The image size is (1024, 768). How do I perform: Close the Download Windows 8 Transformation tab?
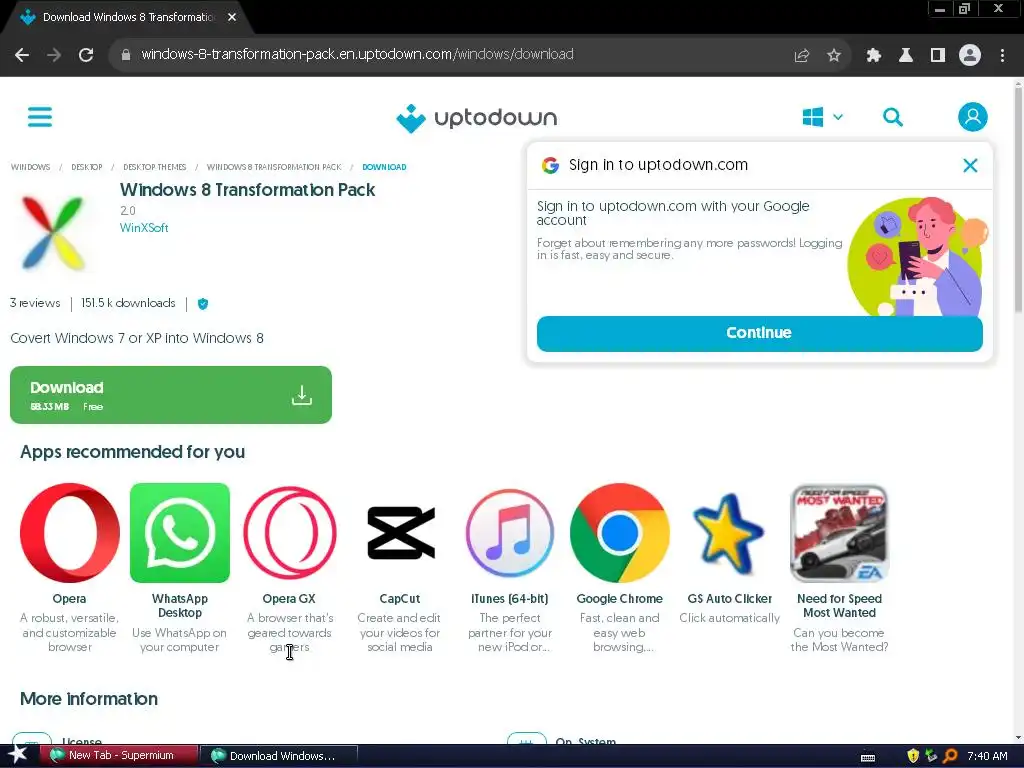click(232, 18)
